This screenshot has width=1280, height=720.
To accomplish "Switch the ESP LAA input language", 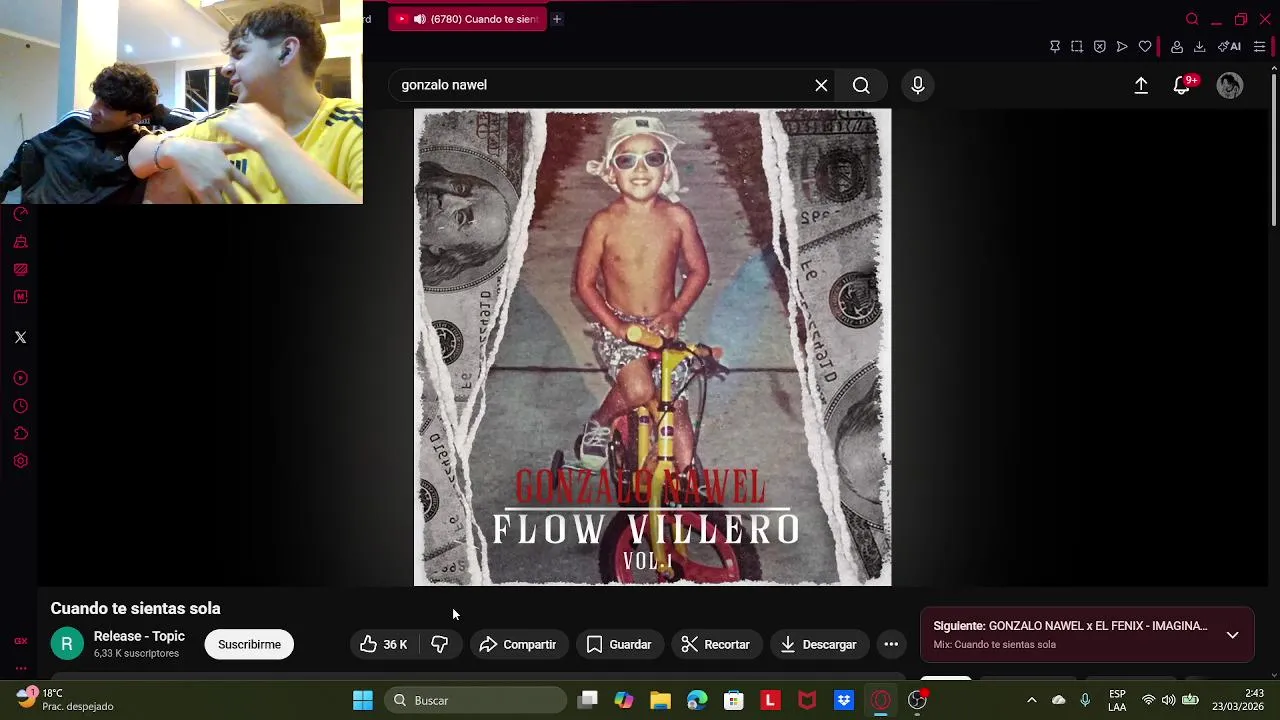I will [x=1117, y=700].
